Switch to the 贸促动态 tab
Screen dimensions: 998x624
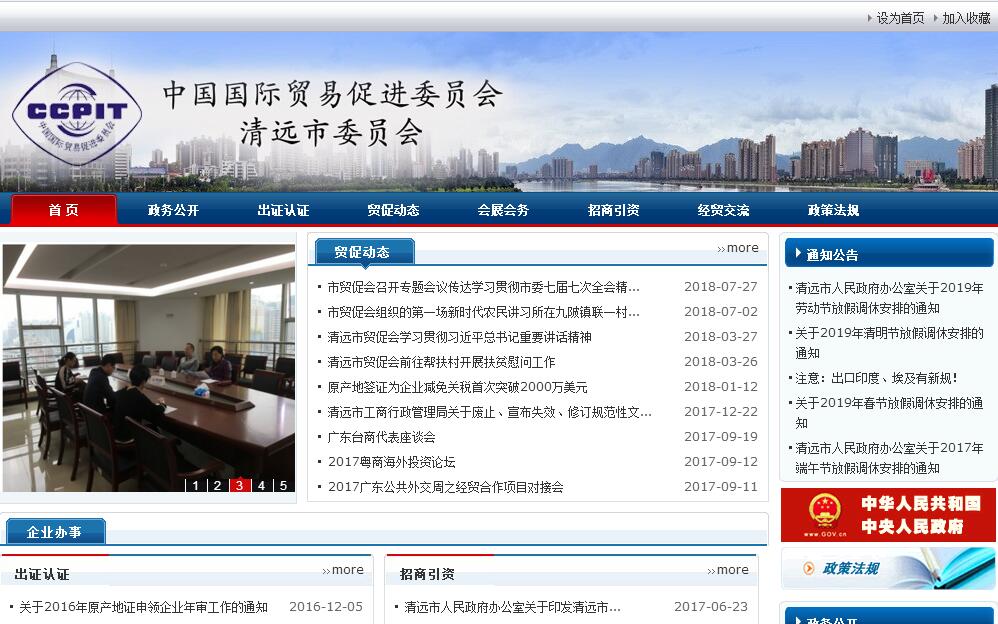[x=362, y=251]
